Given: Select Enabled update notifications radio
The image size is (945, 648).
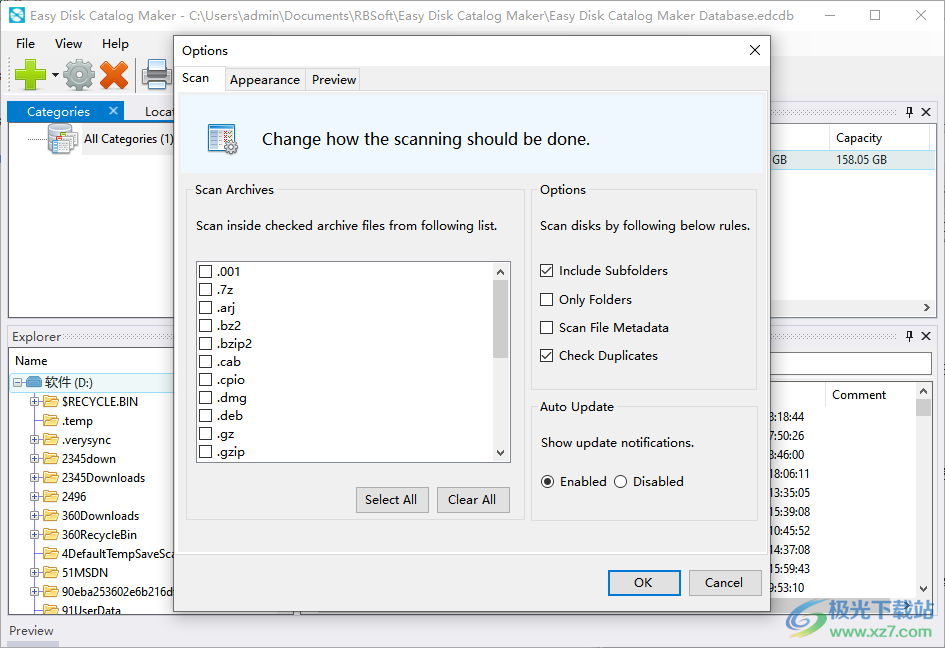Looking at the screenshot, I should click(547, 482).
